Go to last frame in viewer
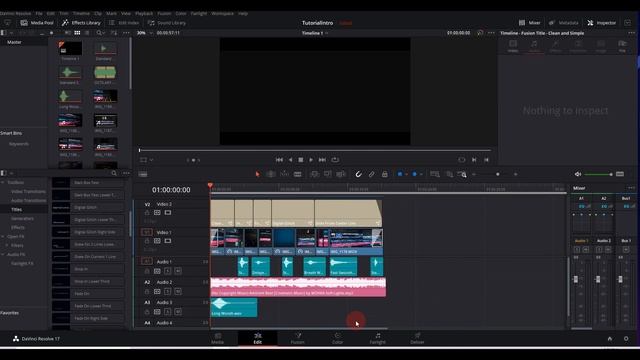Screen dimensions: 640x360 pos(322,160)
